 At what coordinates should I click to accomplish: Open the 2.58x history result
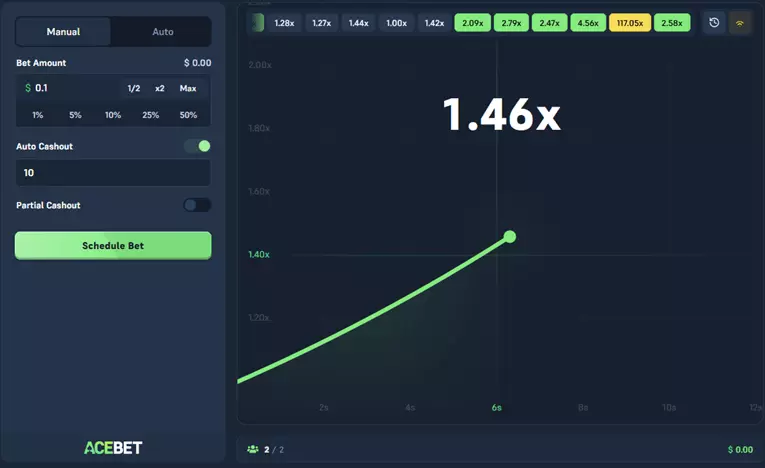coord(672,23)
